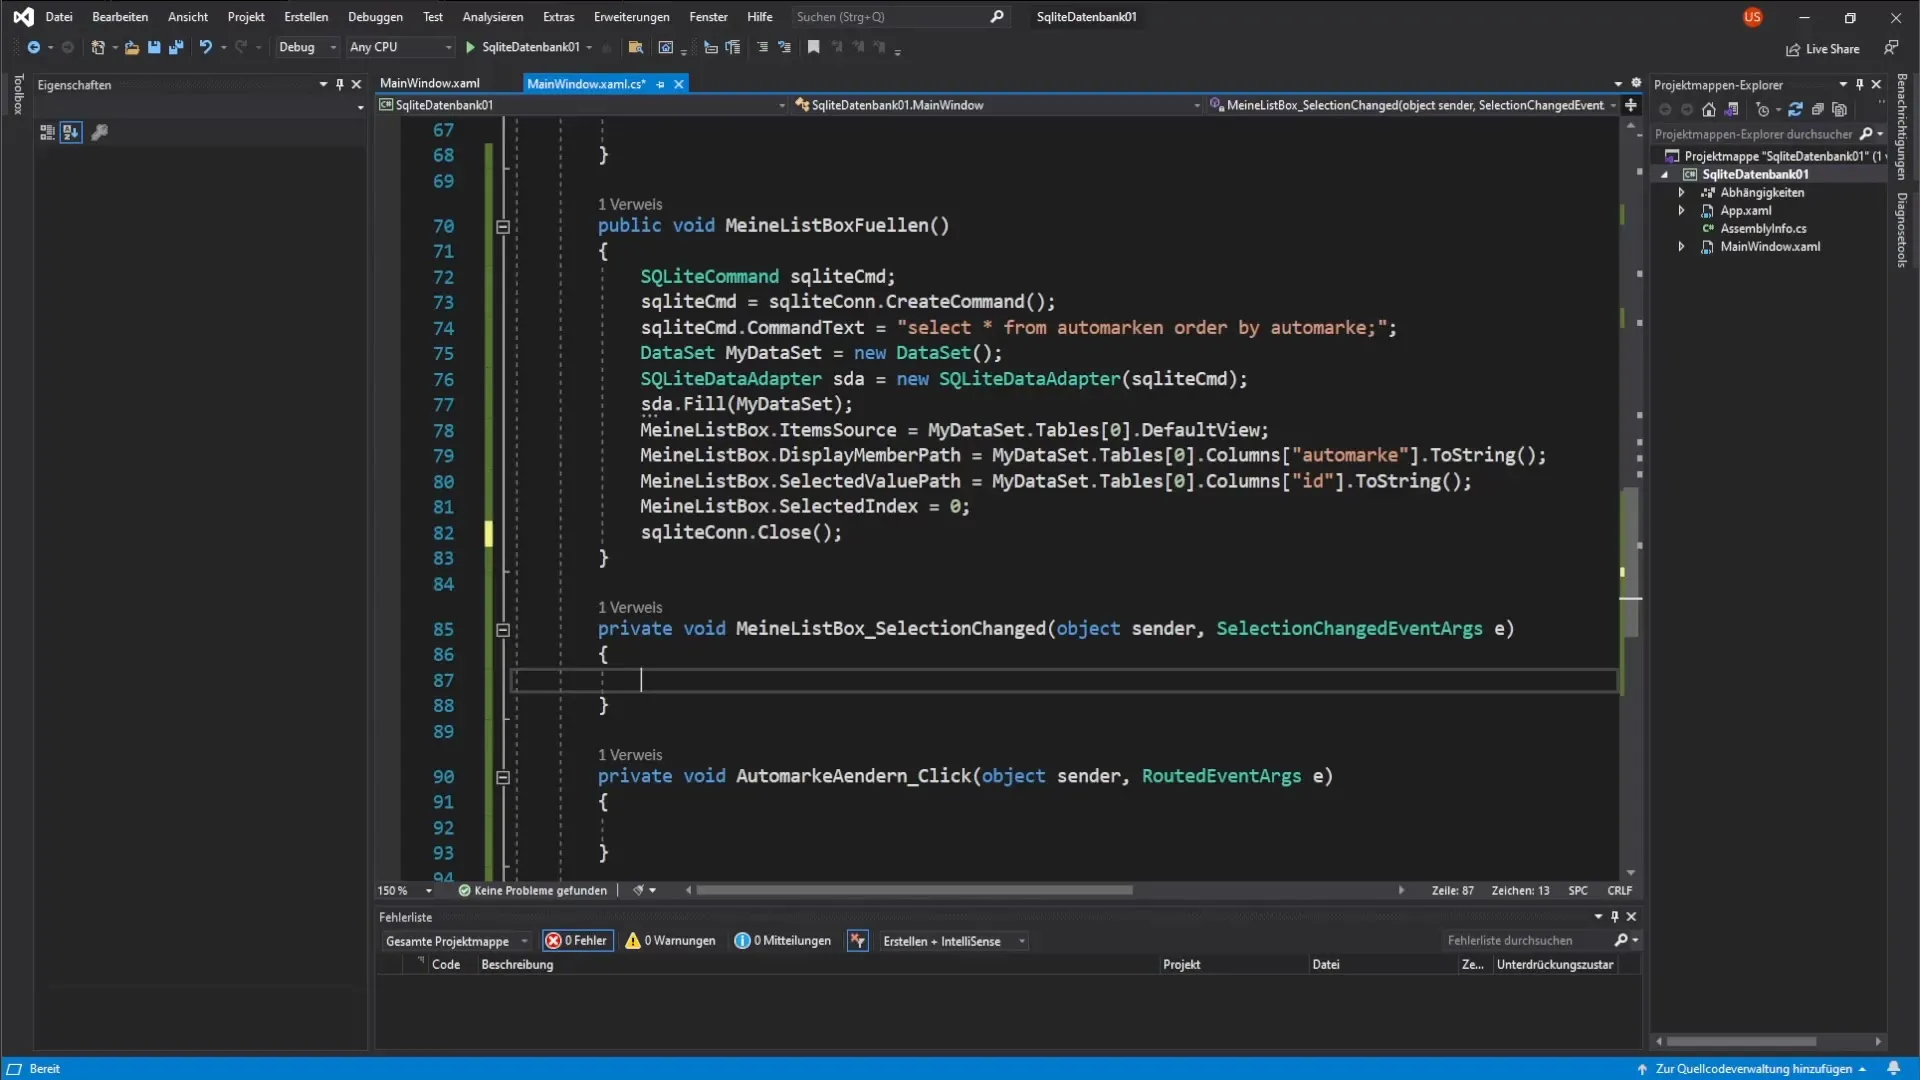Switch views icon in Projektmappen-Explorer toolbar

[1732, 110]
